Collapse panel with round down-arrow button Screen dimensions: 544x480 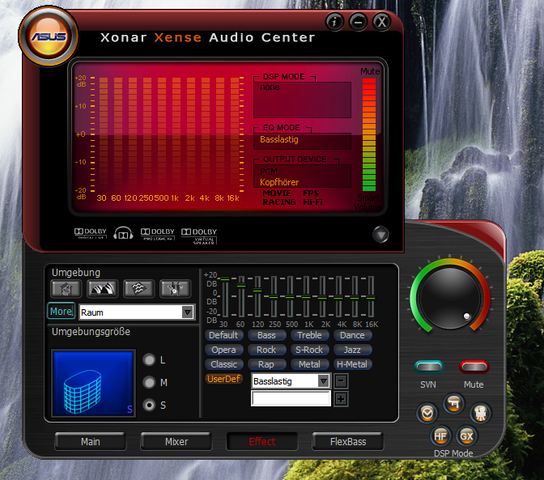(x=381, y=234)
